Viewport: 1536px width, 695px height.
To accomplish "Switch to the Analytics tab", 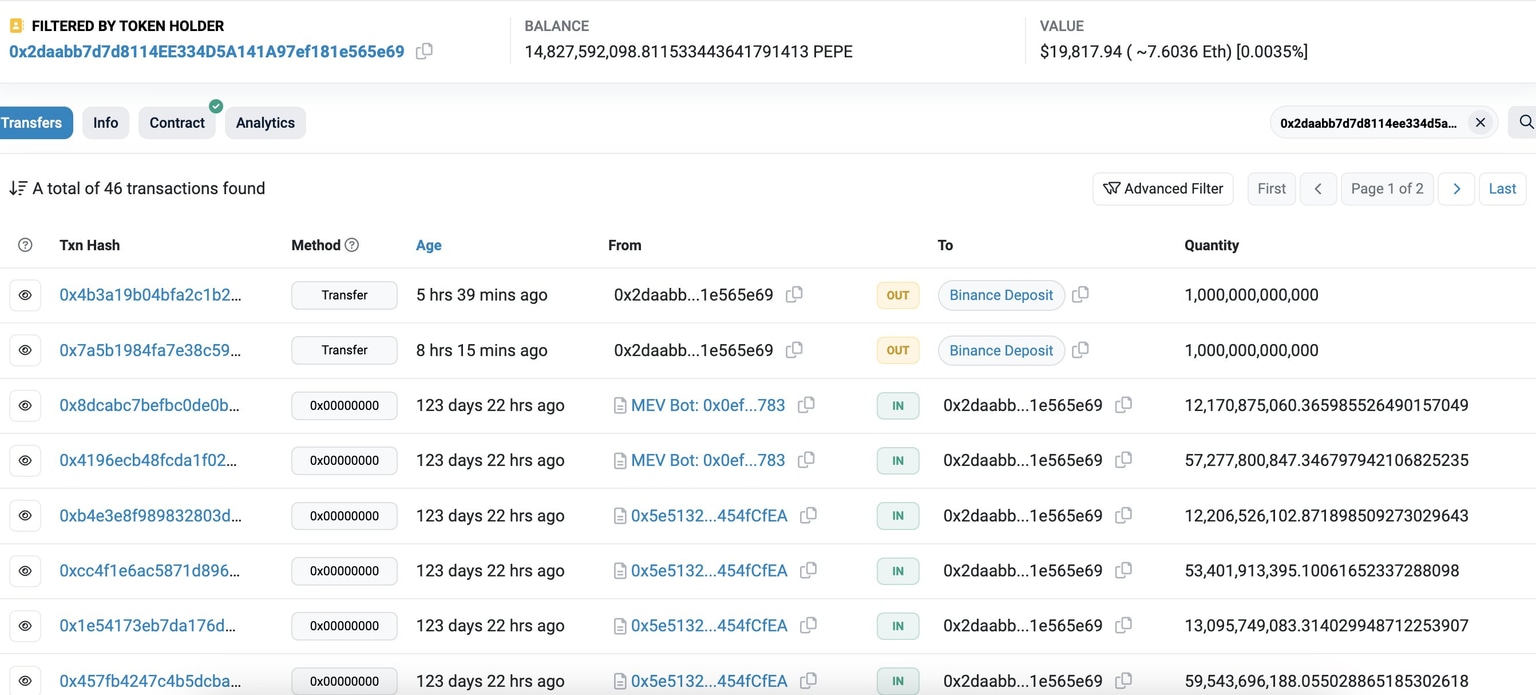I will 265,122.
